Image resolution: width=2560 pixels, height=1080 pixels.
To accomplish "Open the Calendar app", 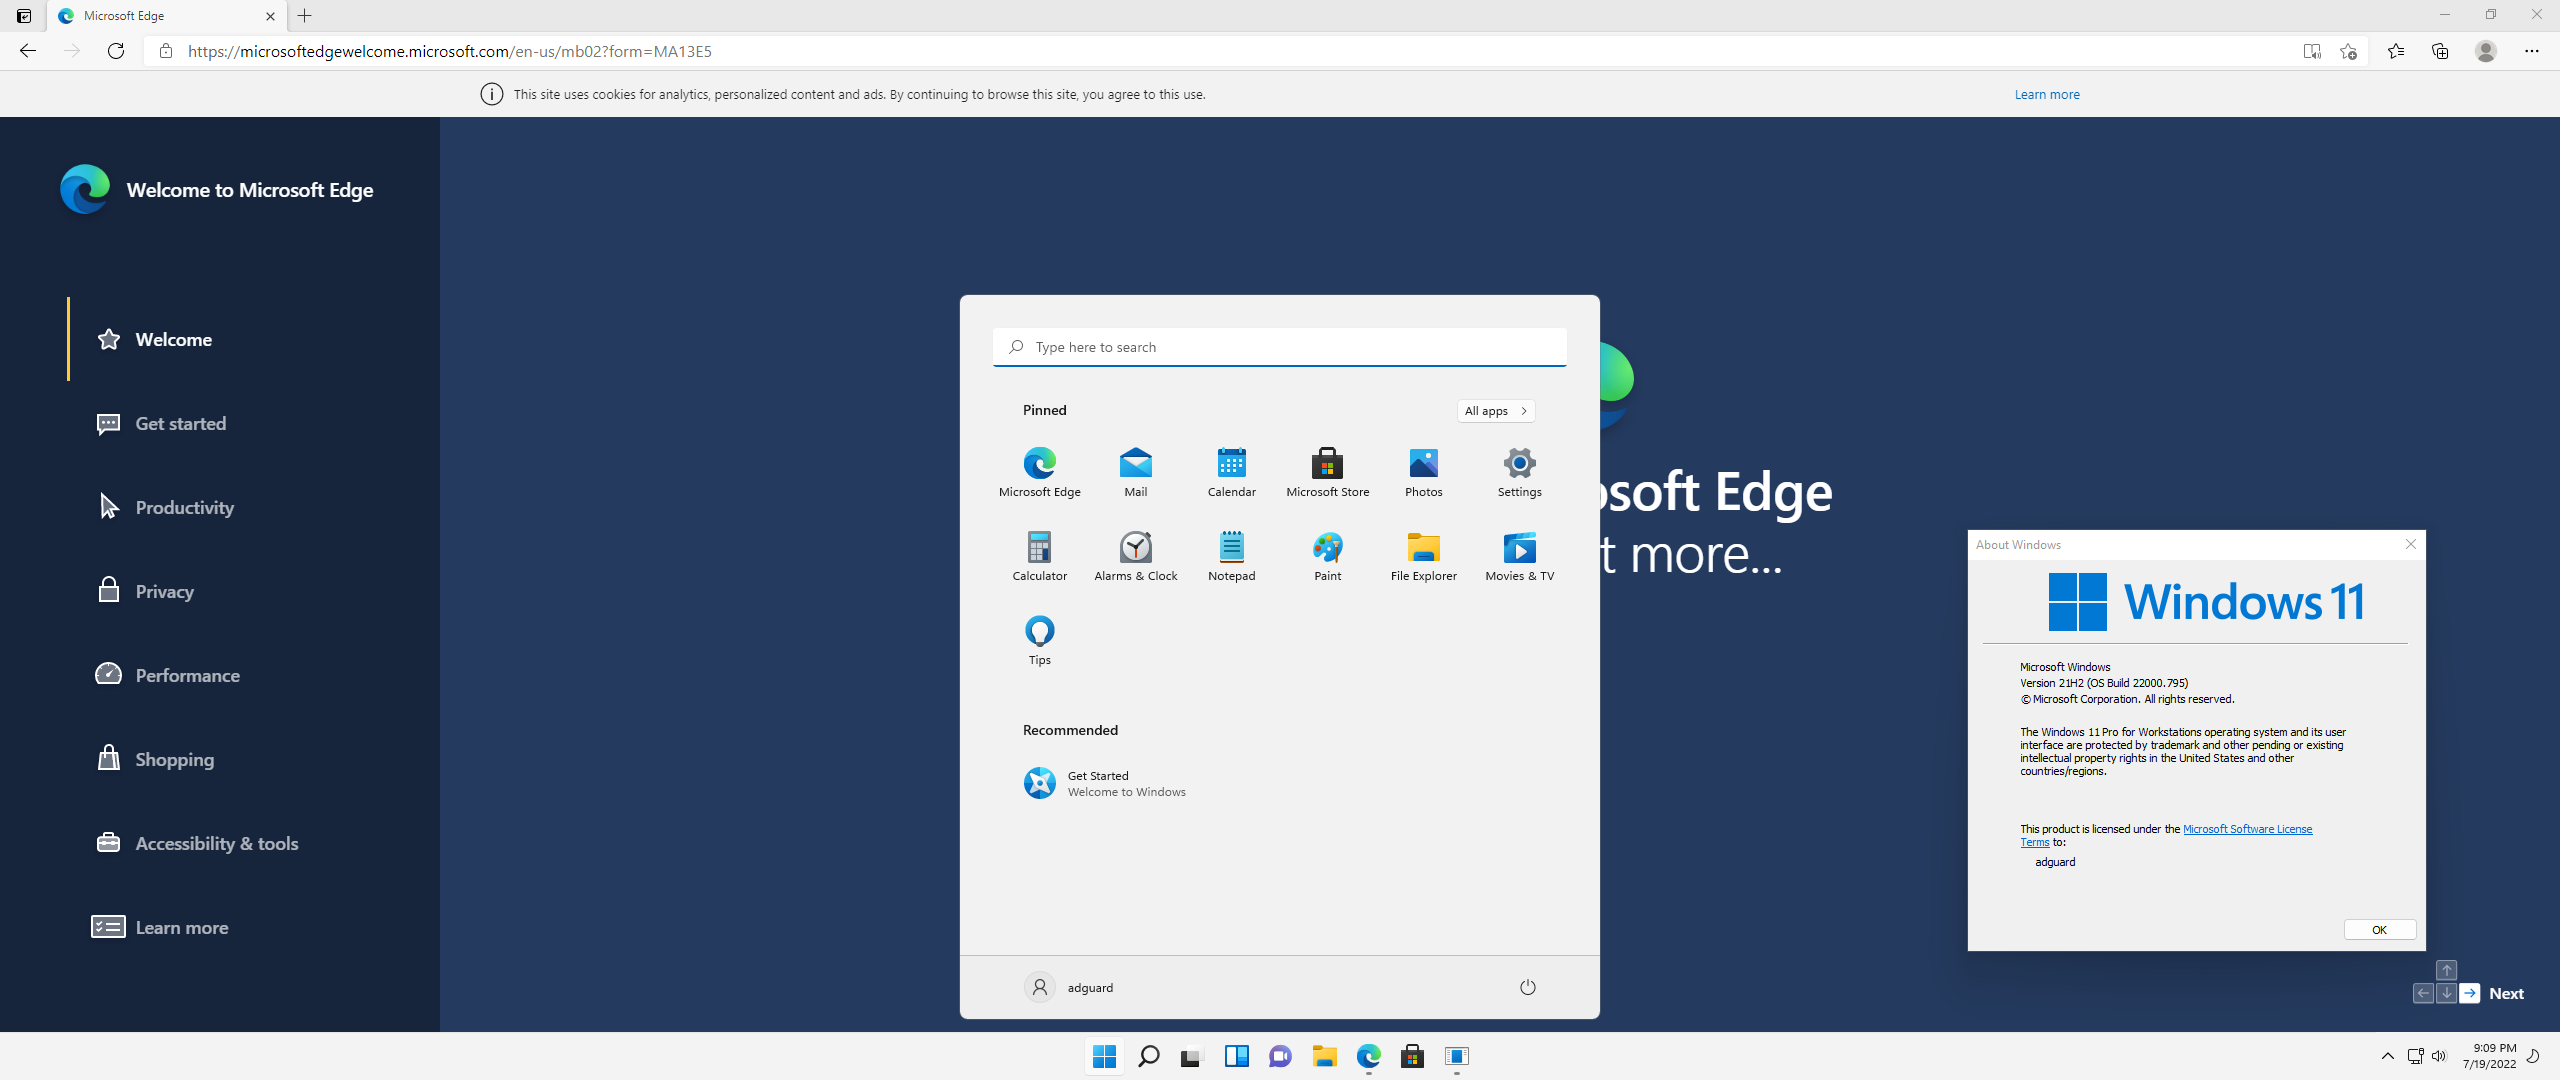I will tap(1231, 472).
